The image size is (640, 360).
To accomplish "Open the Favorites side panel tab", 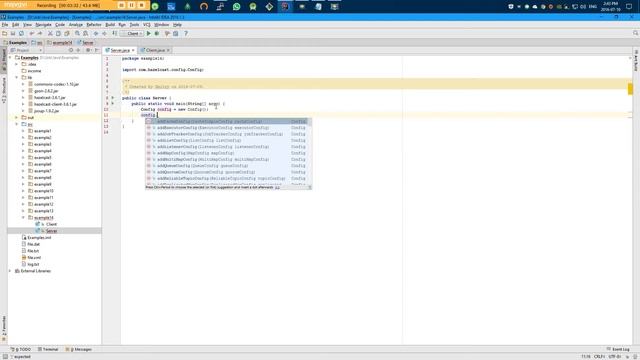I will pos(4,328).
